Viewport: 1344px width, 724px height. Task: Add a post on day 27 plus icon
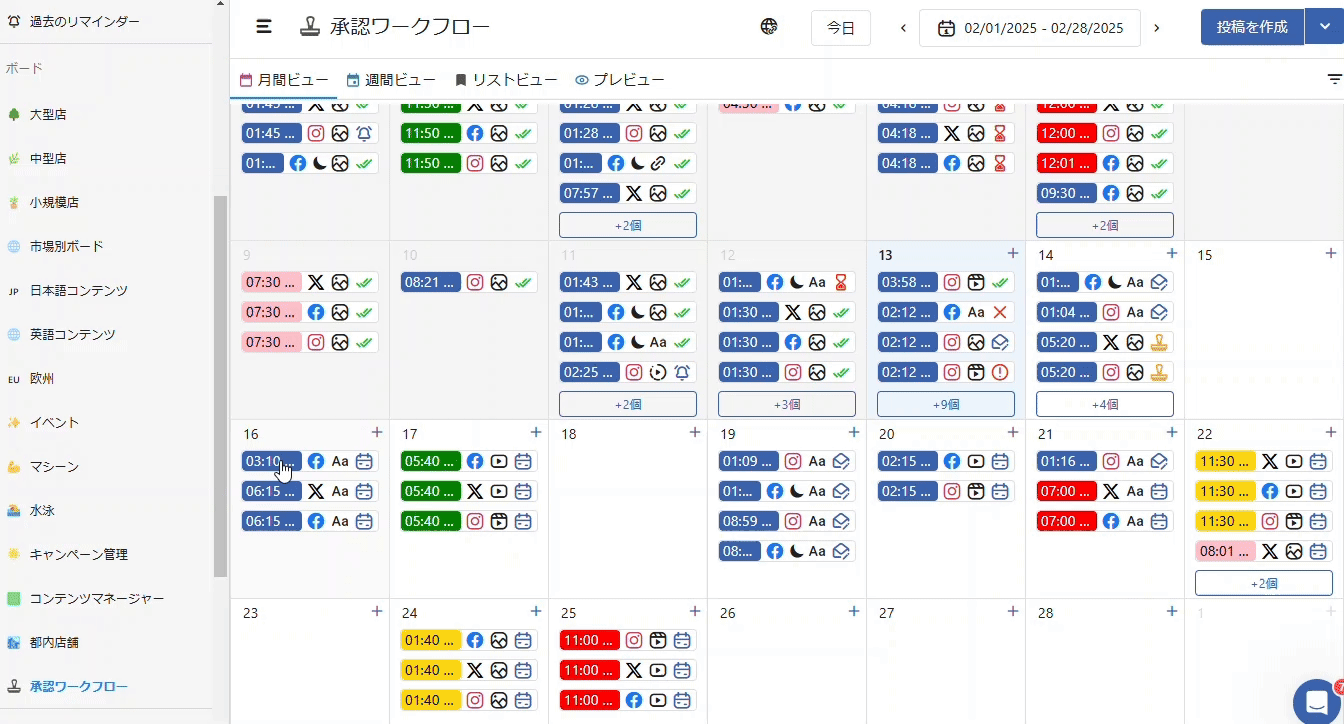coord(1012,612)
